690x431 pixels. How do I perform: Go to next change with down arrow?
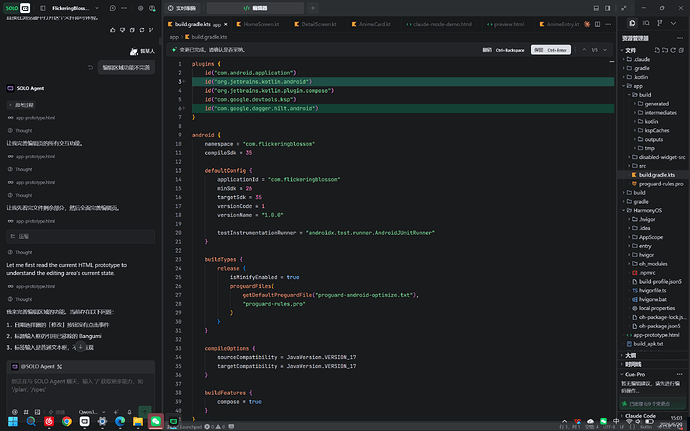pos(605,50)
